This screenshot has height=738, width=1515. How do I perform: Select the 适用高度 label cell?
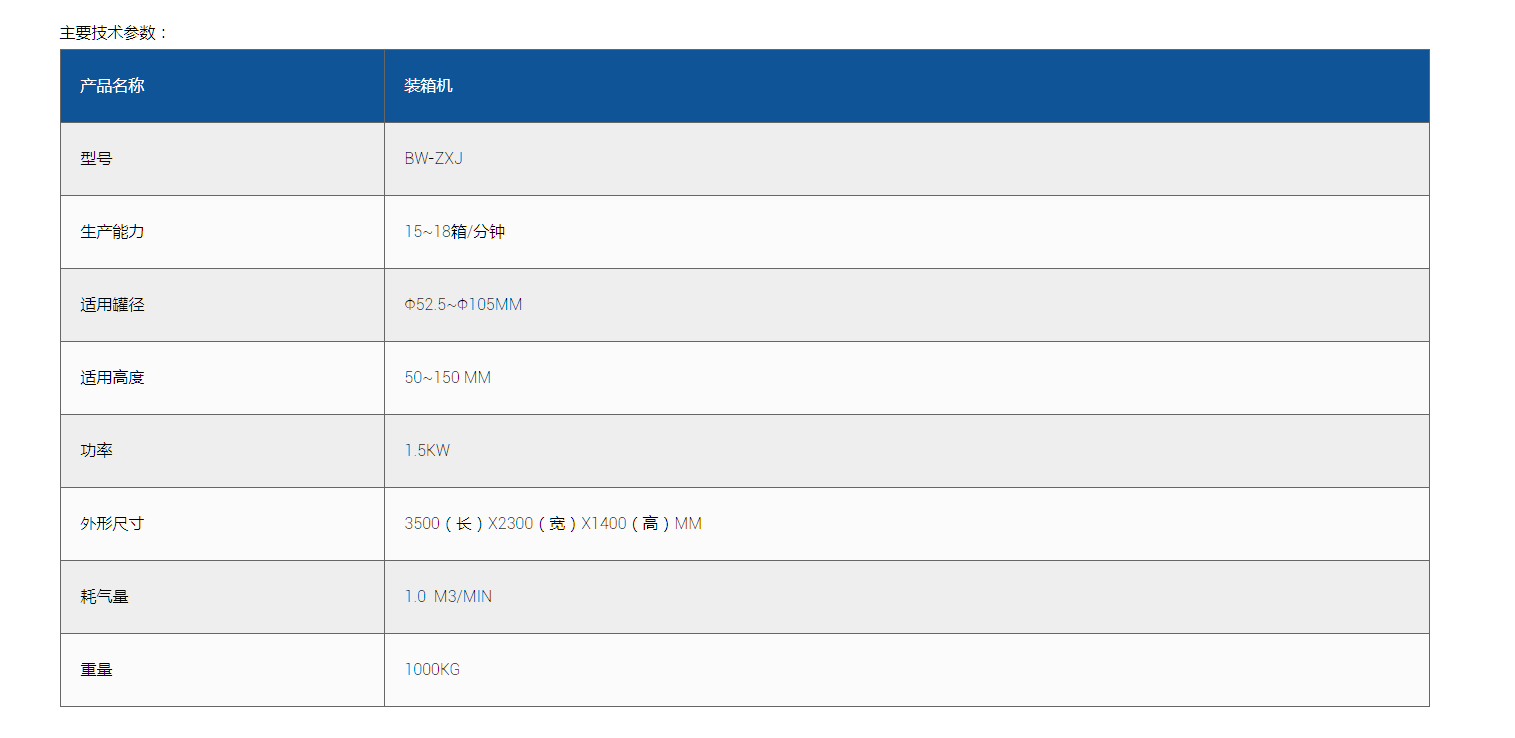pos(112,378)
